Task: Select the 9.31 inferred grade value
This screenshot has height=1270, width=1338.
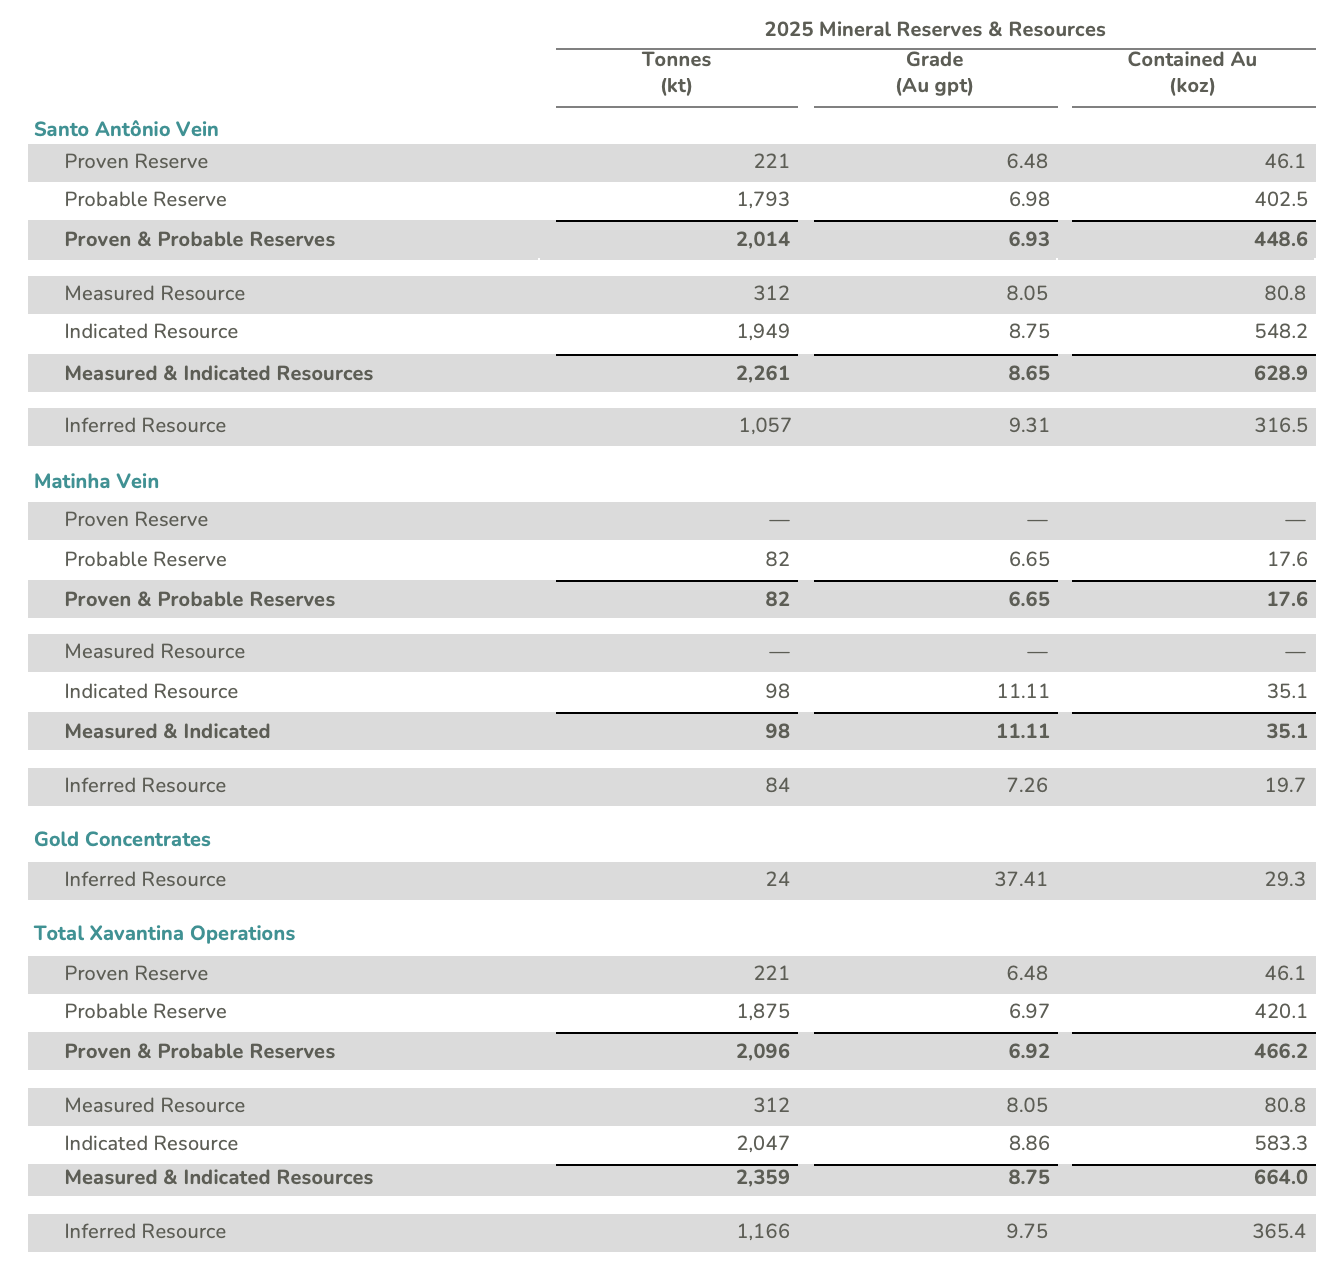Action: (1029, 426)
